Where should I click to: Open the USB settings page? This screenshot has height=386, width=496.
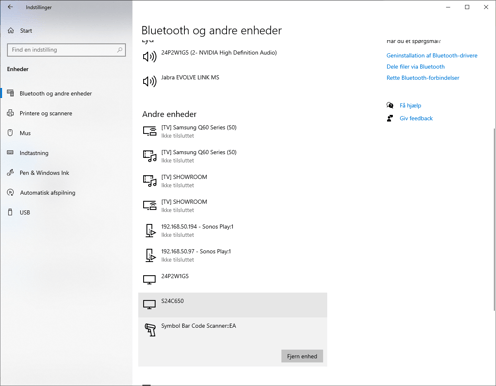[x=25, y=212]
